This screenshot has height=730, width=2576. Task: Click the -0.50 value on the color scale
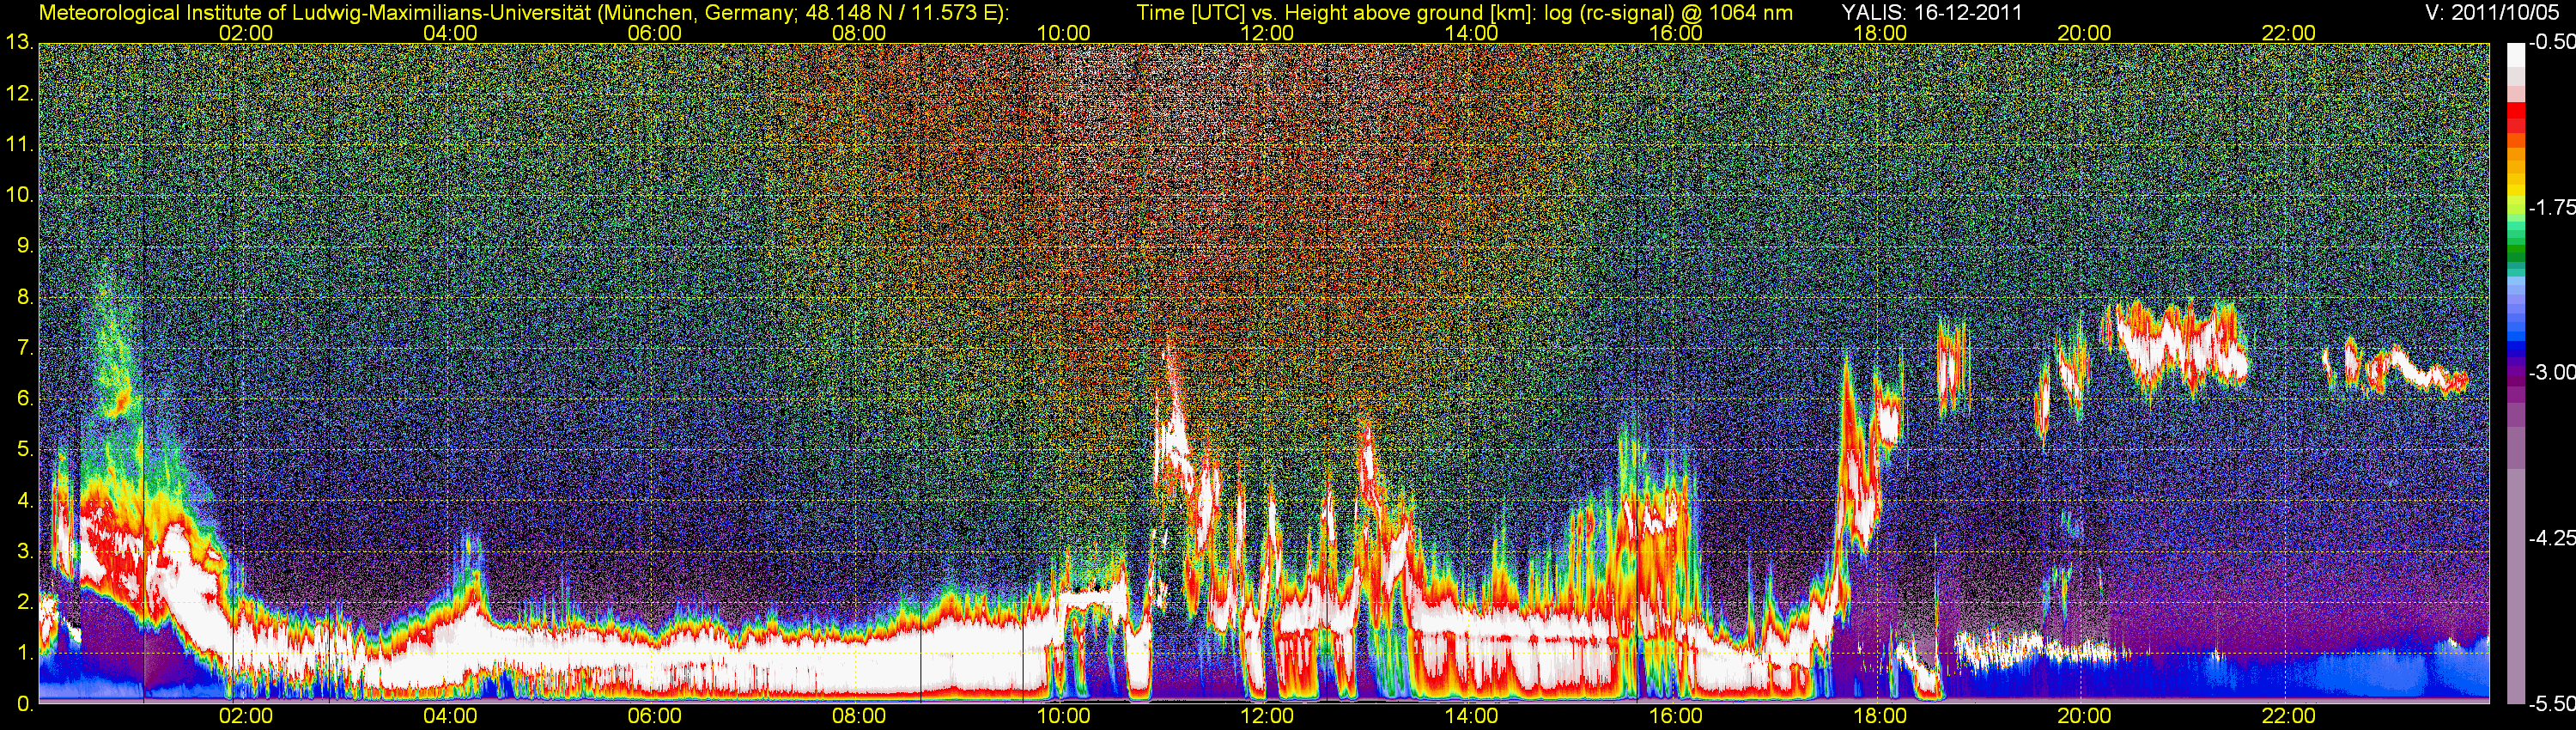[2551, 43]
